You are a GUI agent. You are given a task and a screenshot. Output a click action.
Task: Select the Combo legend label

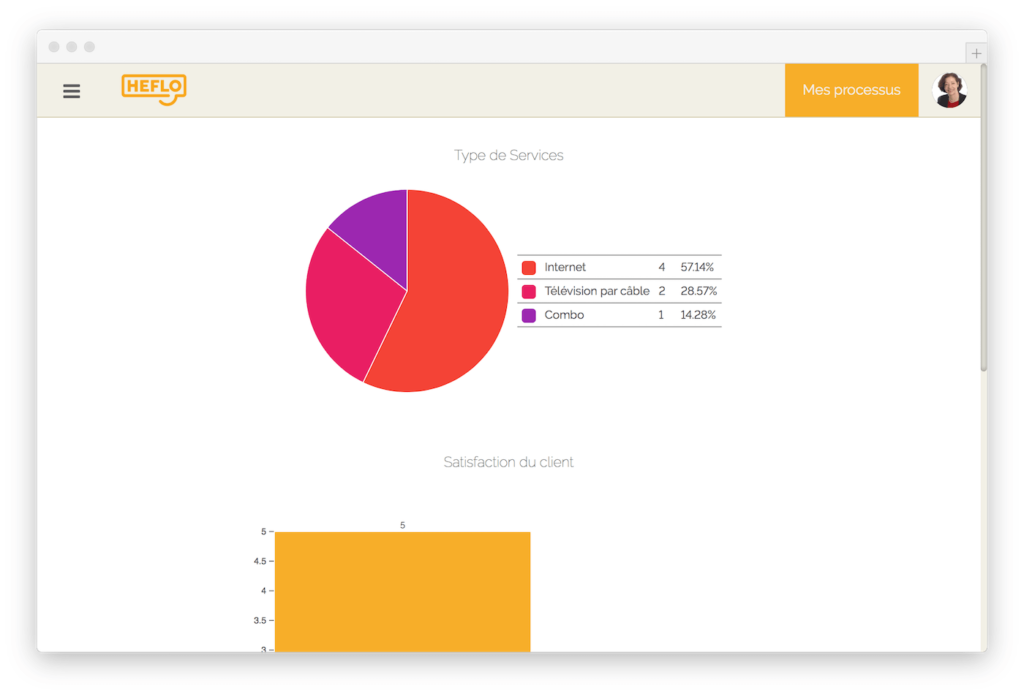click(x=564, y=316)
